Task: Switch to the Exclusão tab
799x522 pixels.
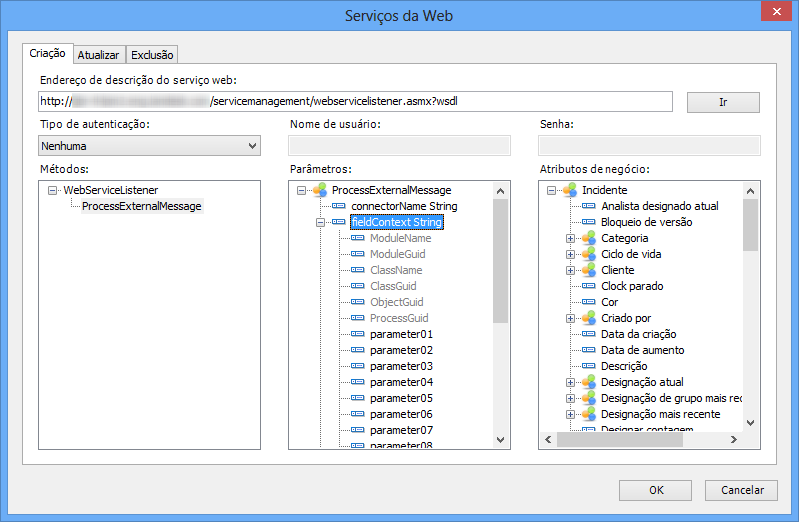Action: (x=152, y=55)
